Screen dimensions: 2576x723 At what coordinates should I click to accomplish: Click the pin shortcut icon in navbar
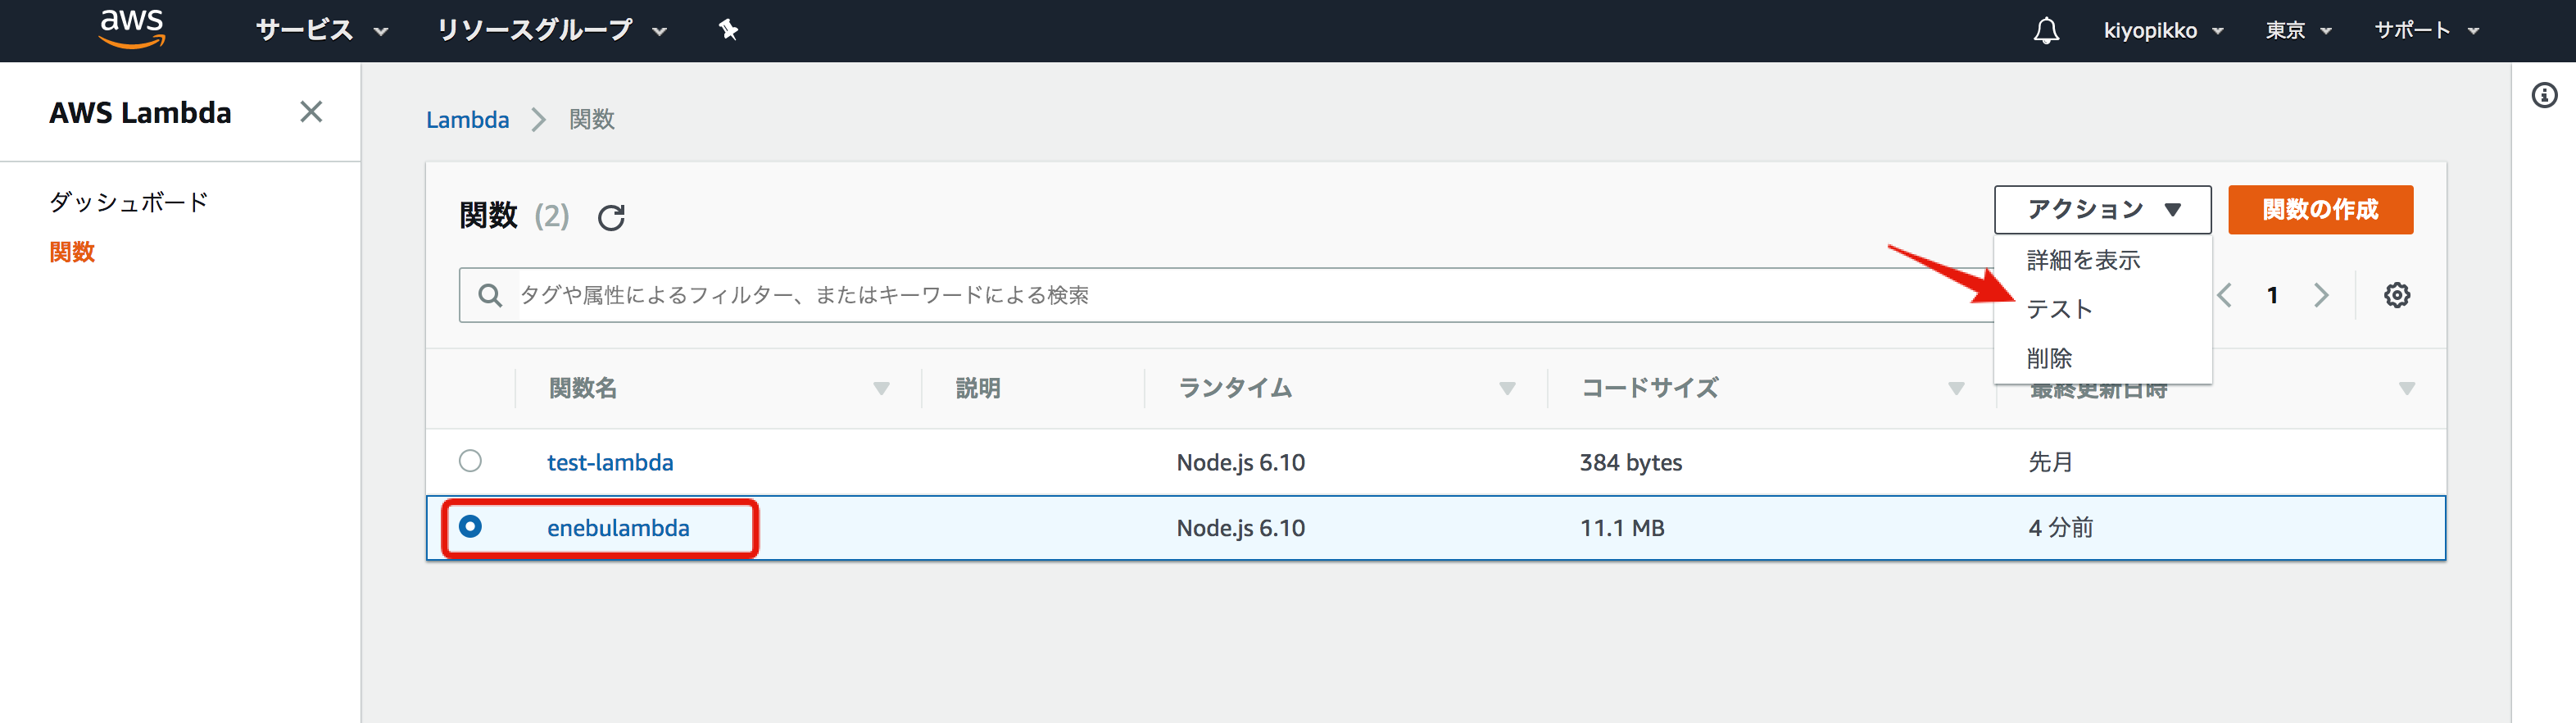click(x=728, y=30)
